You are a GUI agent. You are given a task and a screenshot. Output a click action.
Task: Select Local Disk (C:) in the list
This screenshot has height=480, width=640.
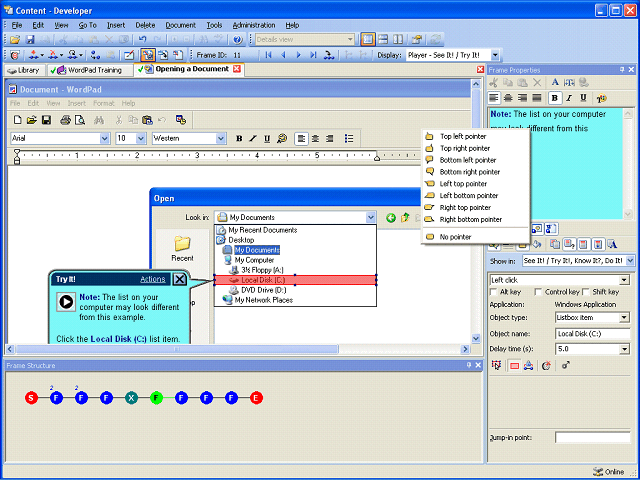(x=296, y=280)
